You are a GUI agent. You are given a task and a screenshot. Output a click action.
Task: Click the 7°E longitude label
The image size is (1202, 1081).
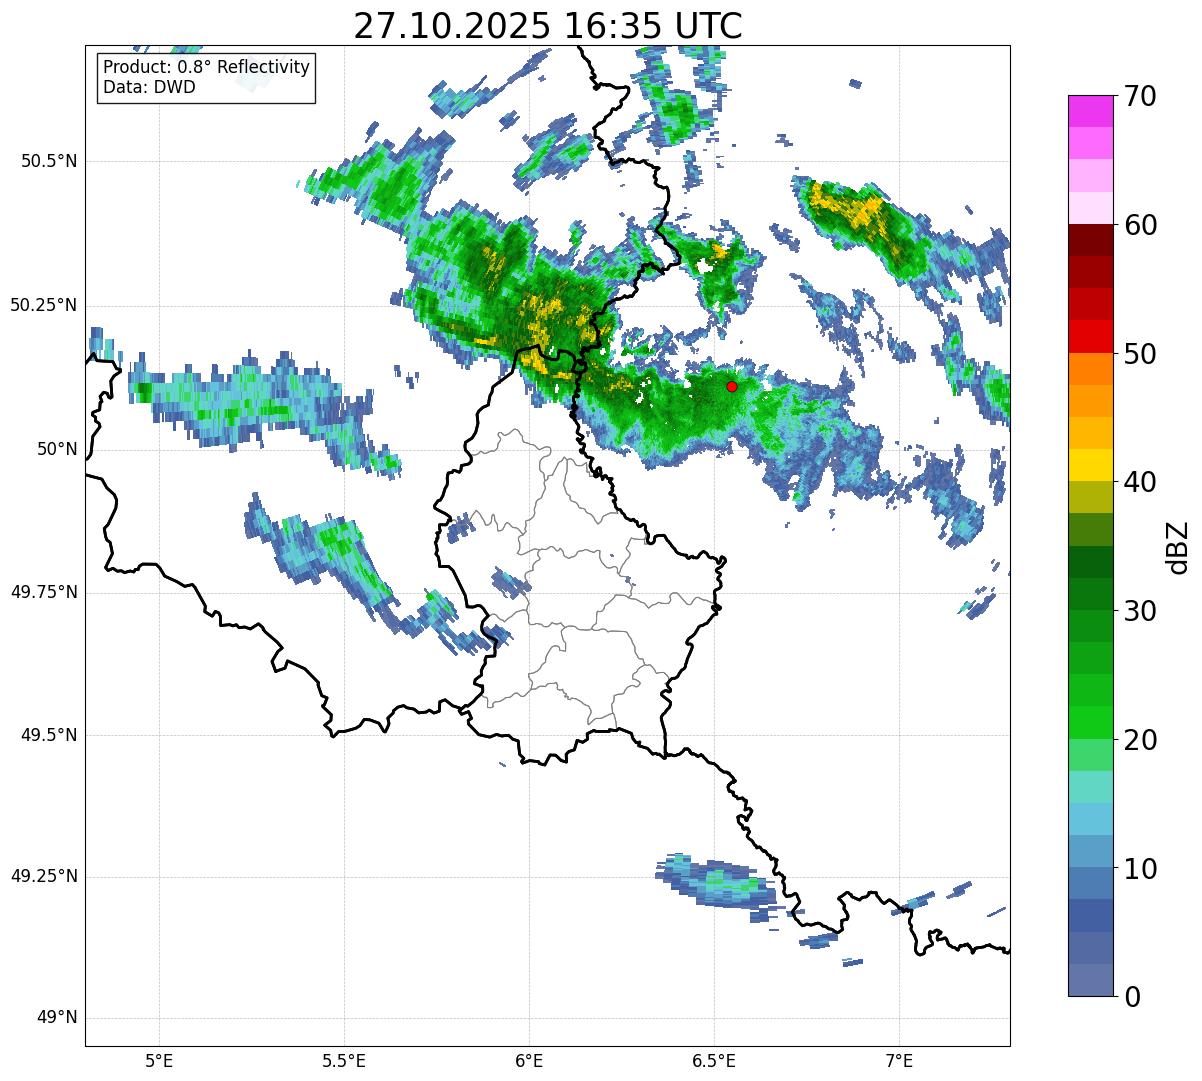coord(899,1060)
